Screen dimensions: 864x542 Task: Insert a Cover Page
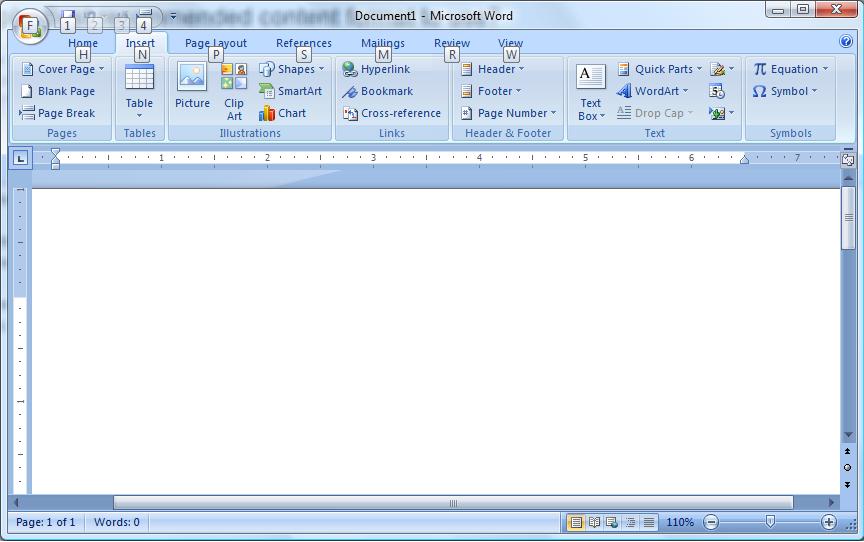click(62, 69)
